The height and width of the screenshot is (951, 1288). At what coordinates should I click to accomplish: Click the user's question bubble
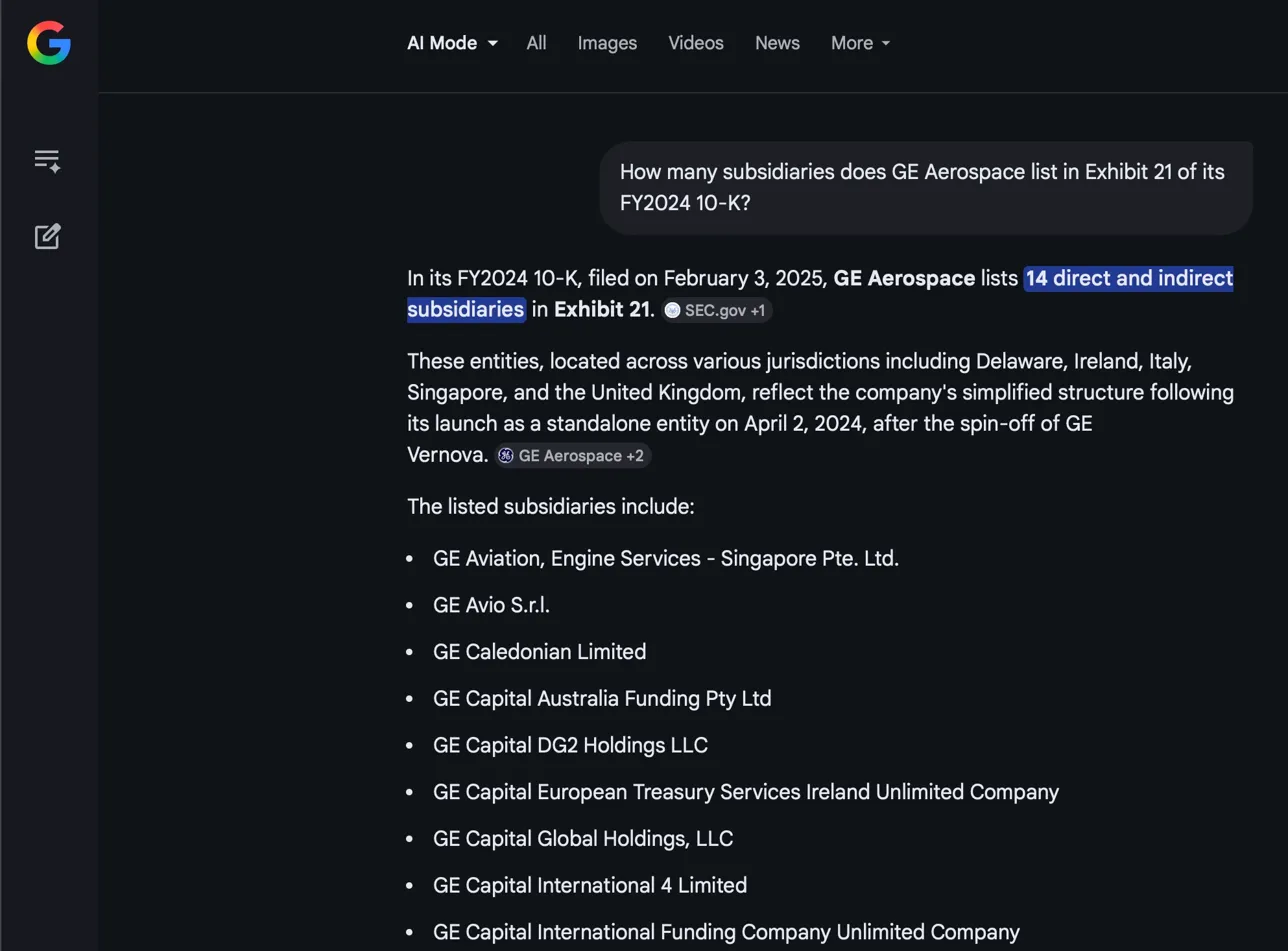(923, 187)
